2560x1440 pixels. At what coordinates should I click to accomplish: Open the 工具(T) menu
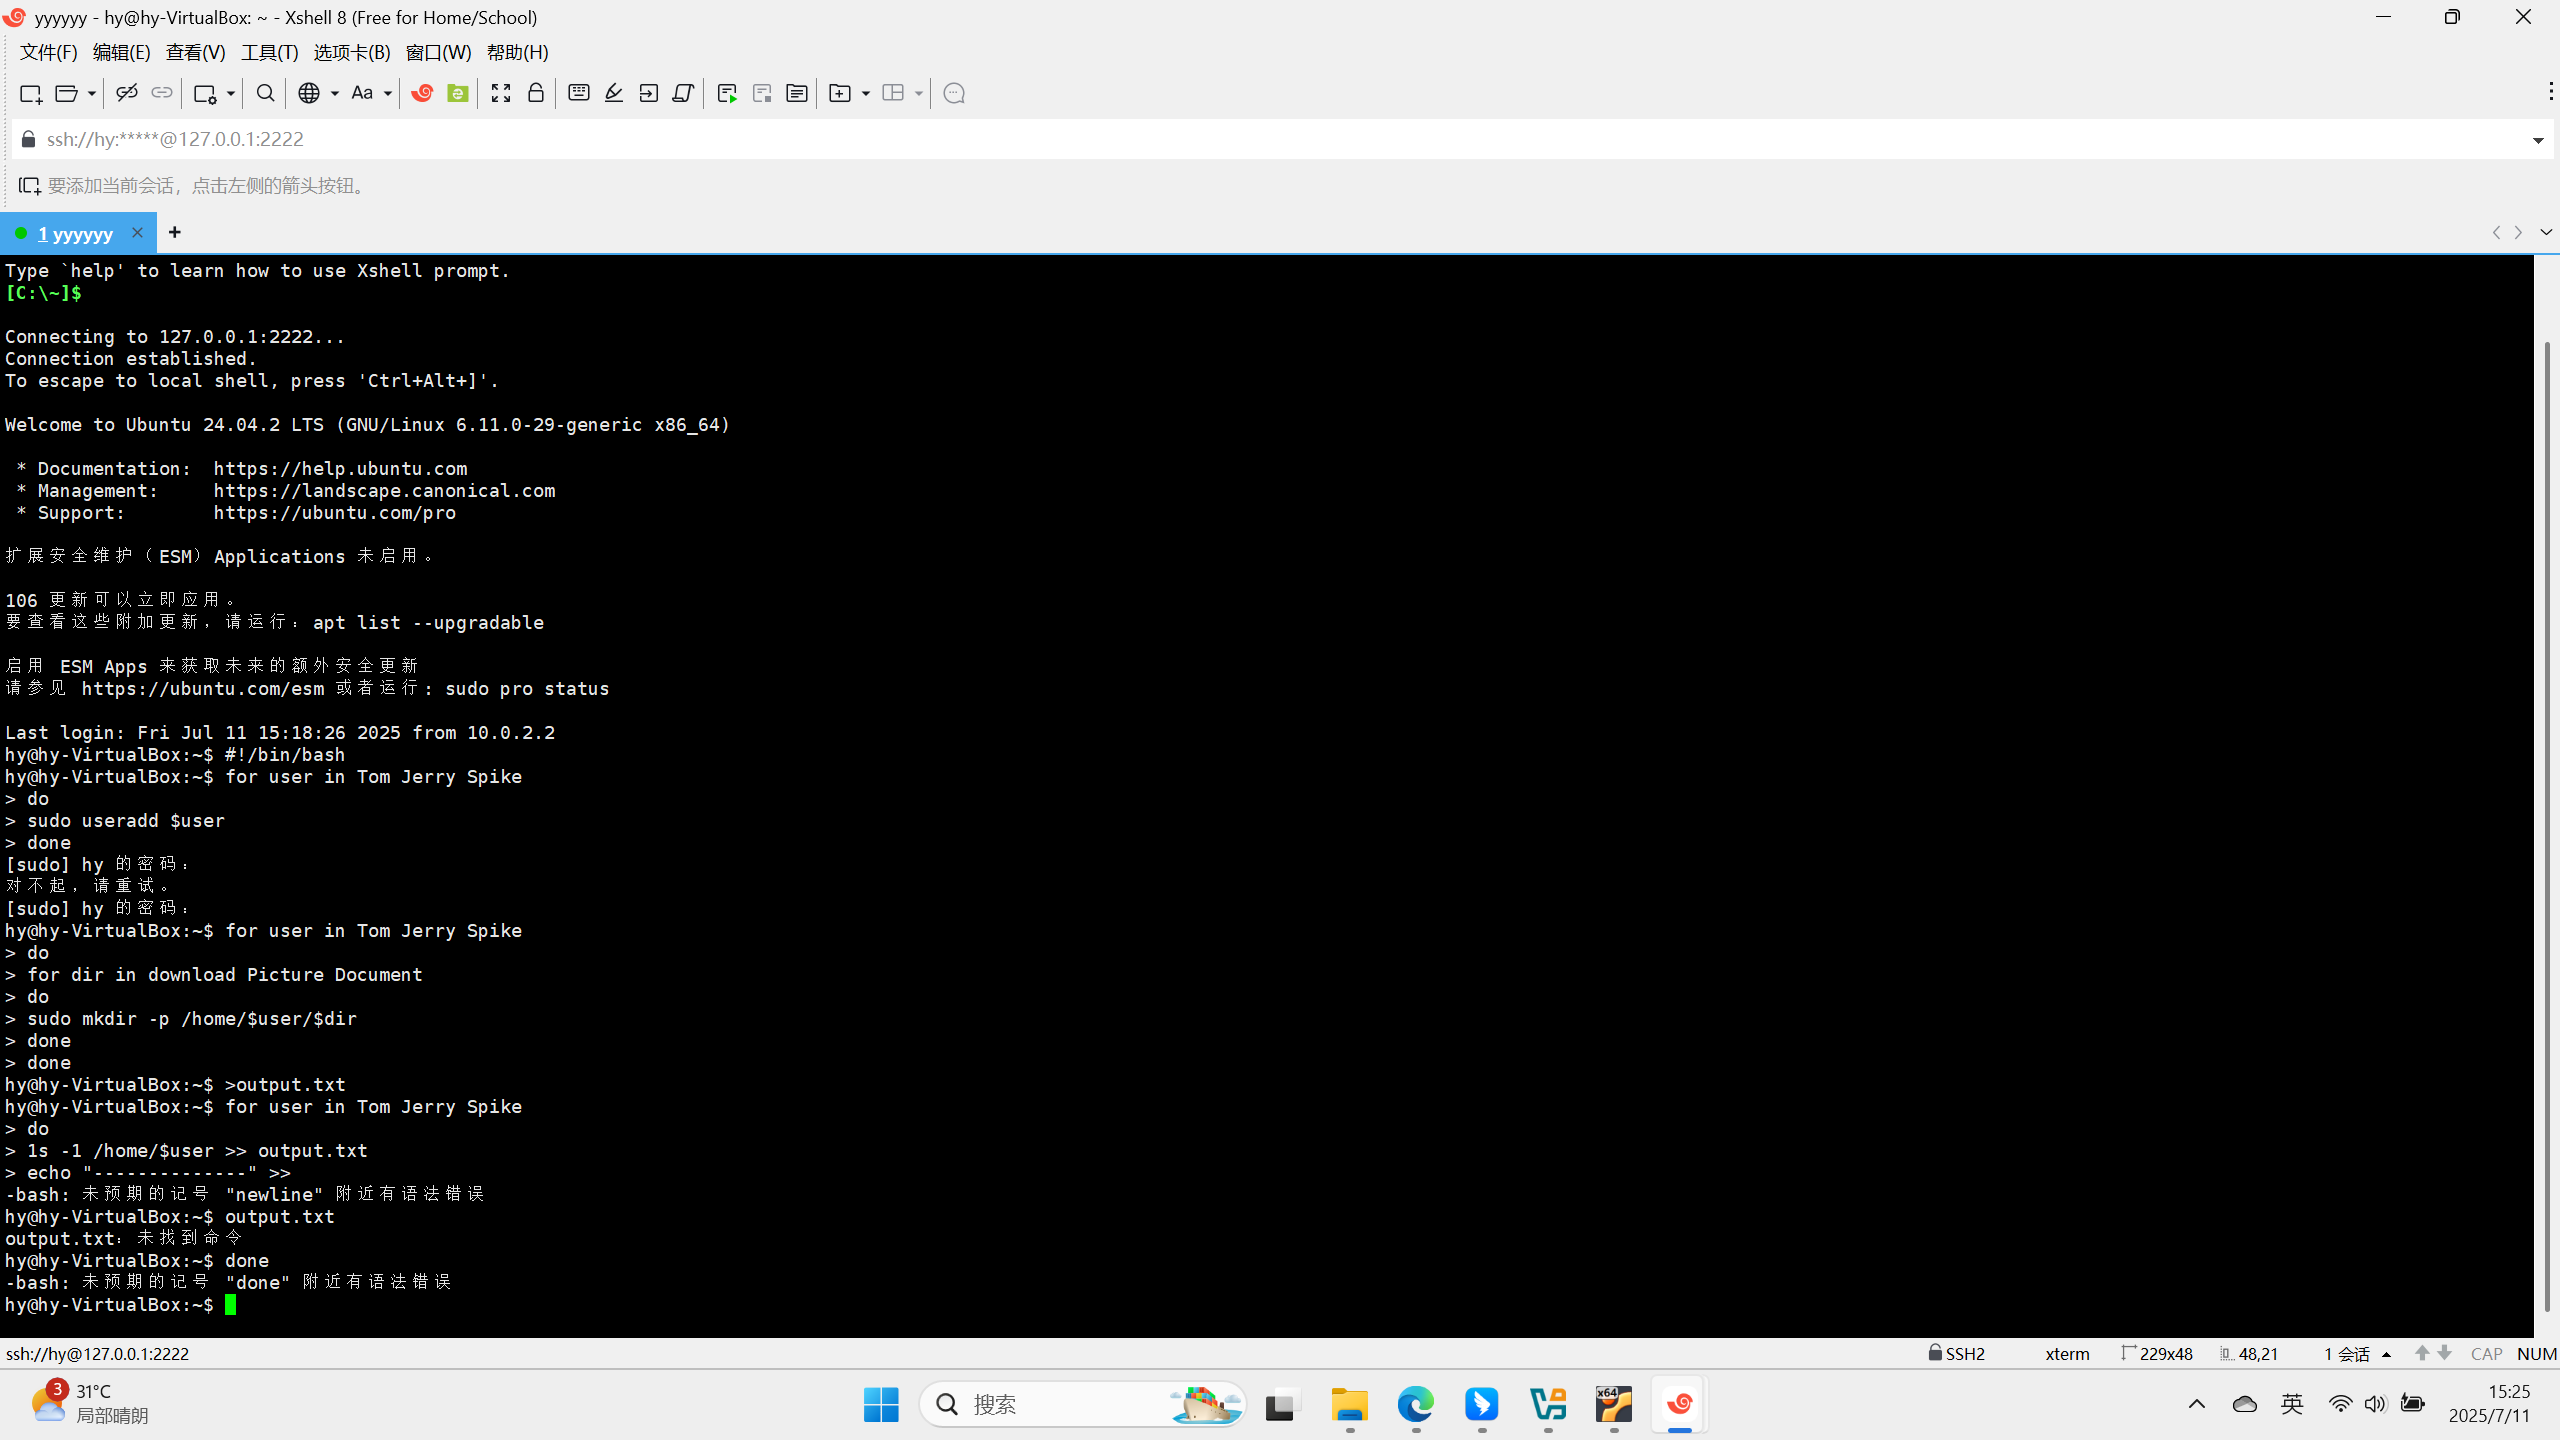pos(269,52)
